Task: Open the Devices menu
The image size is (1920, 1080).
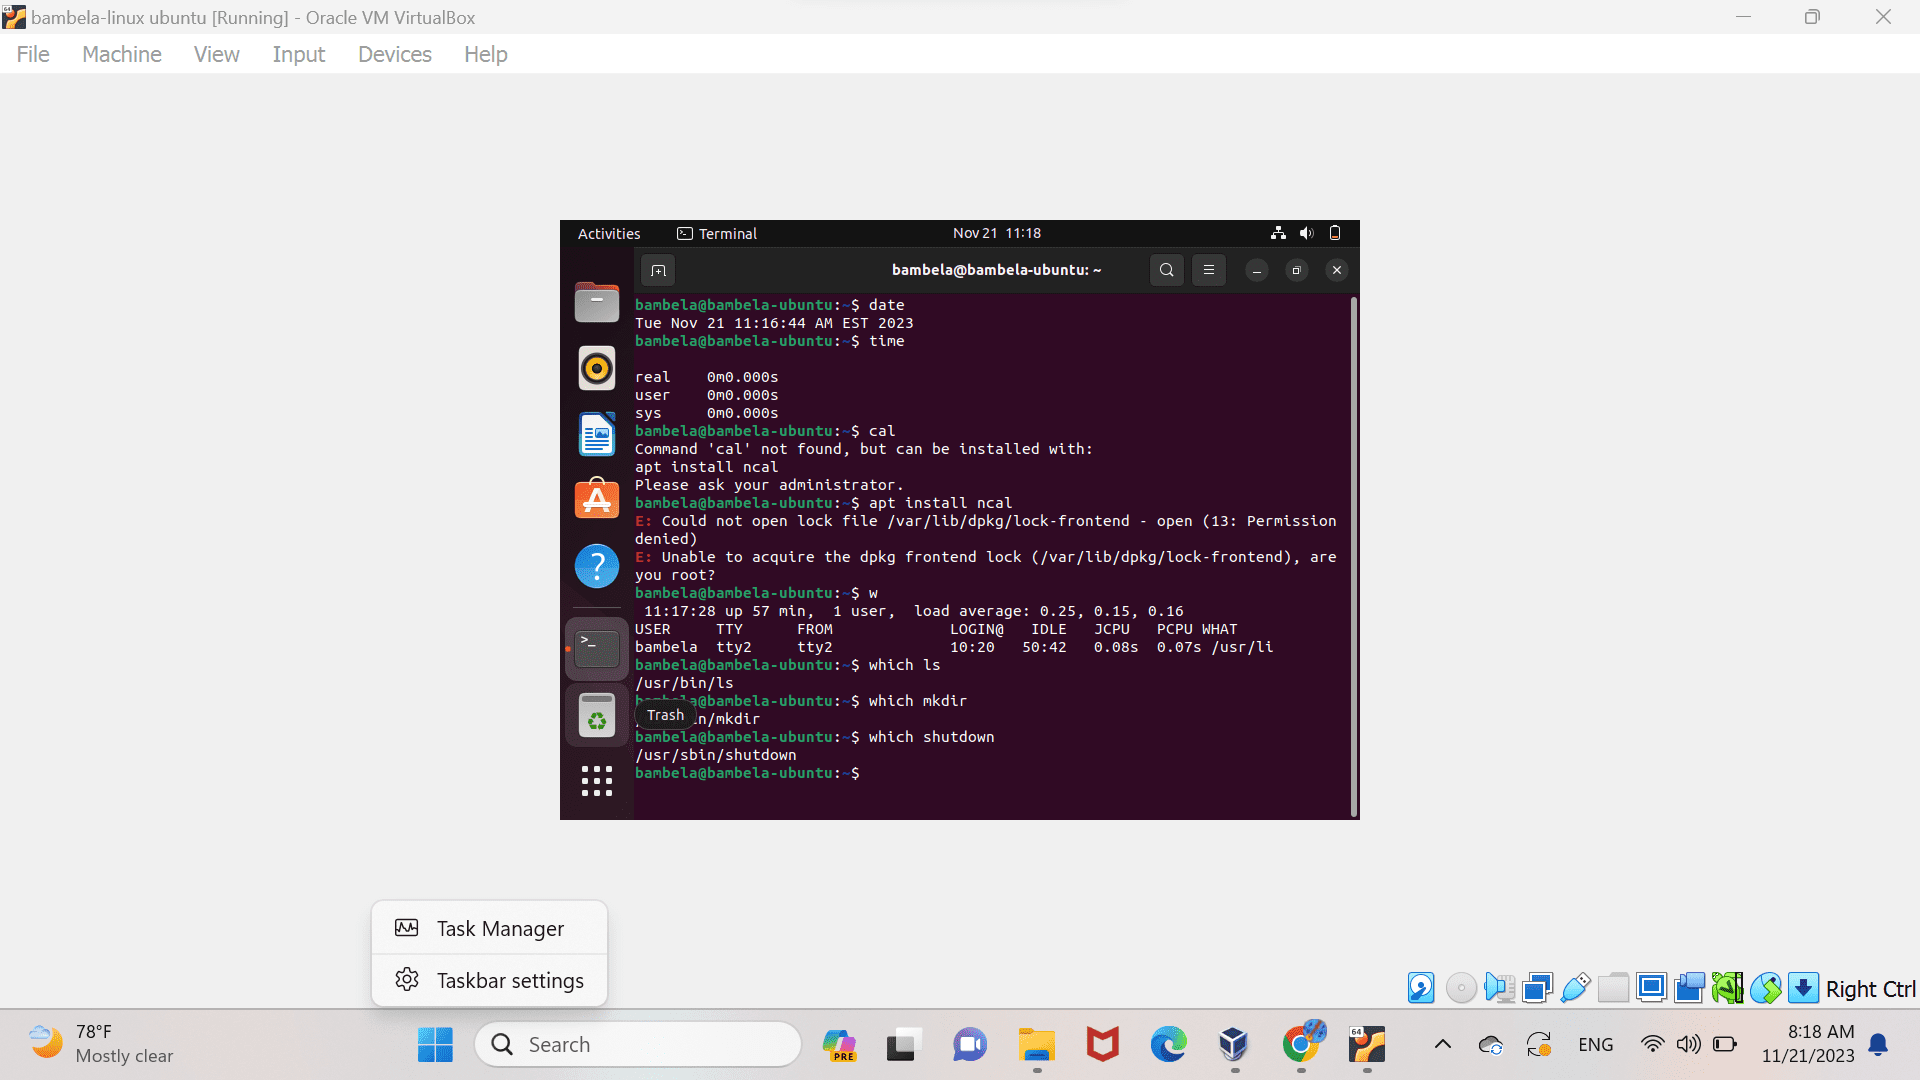Action: 394,54
